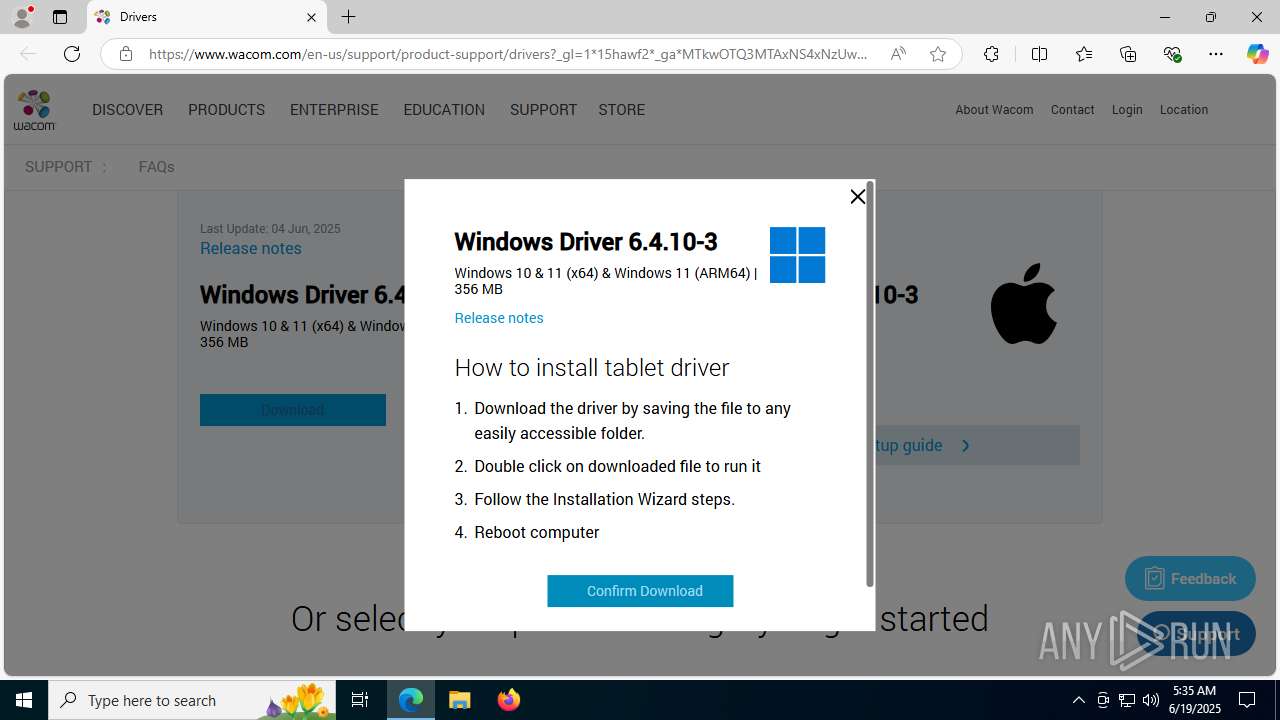1280x720 pixels.
Task: Open the Feedback widget
Action: point(1190,578)
